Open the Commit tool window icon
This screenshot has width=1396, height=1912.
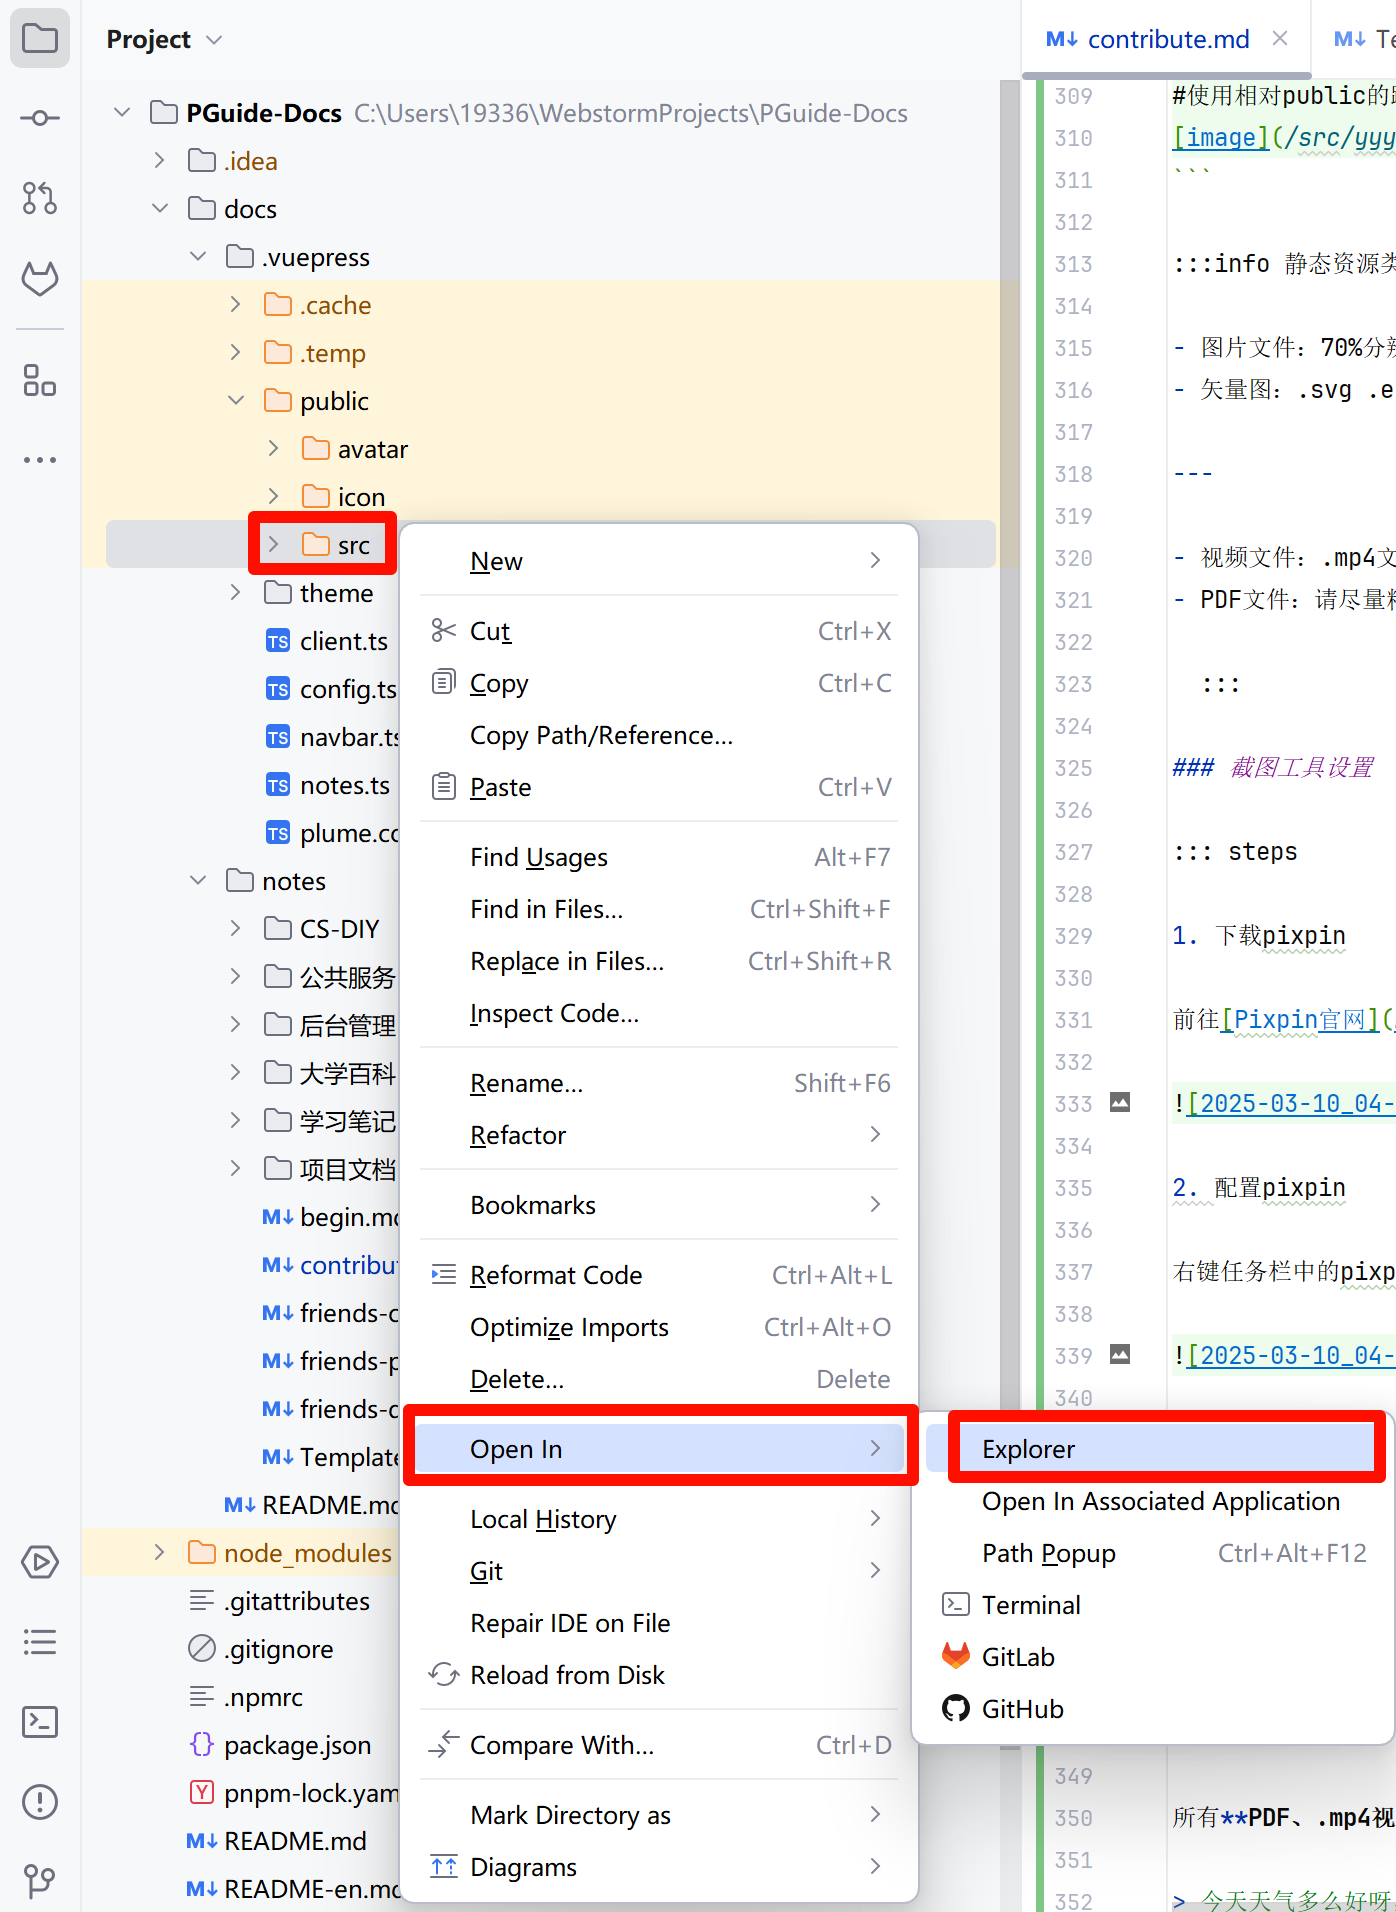point(40,118)
